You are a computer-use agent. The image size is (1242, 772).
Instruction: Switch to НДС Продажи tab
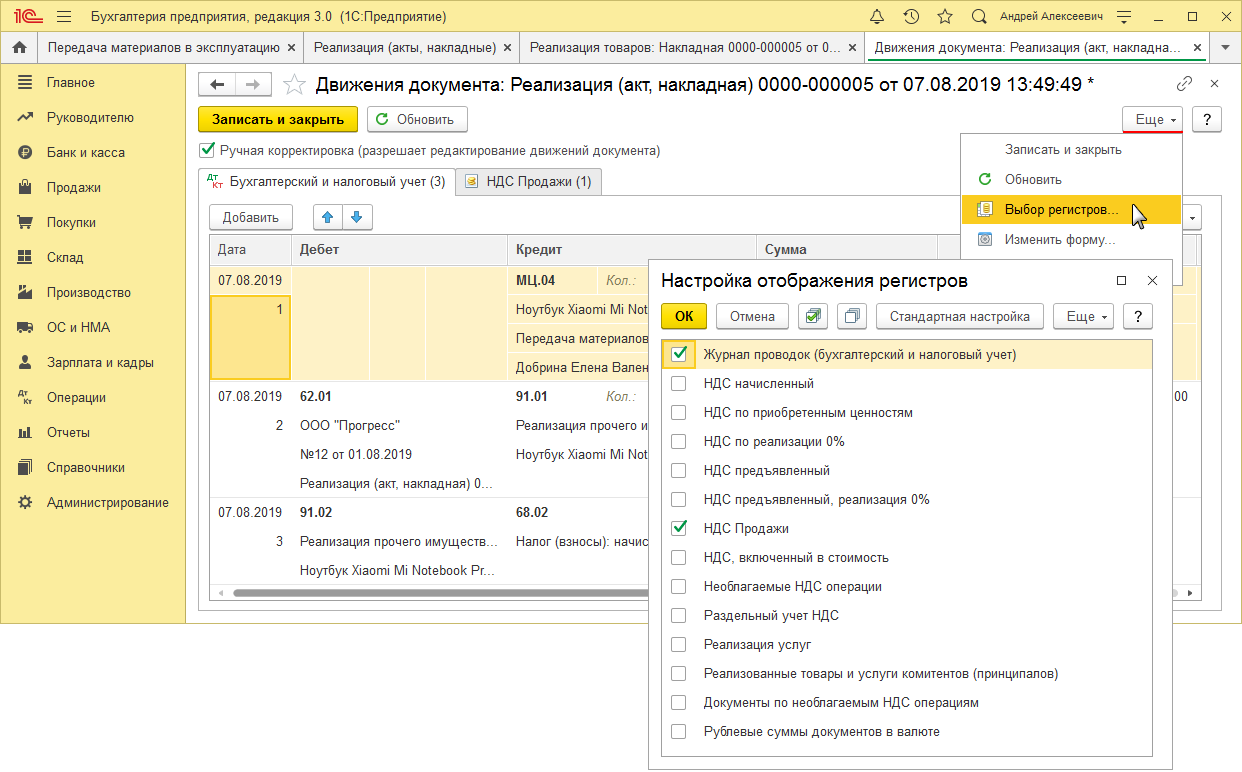point(529,182)
